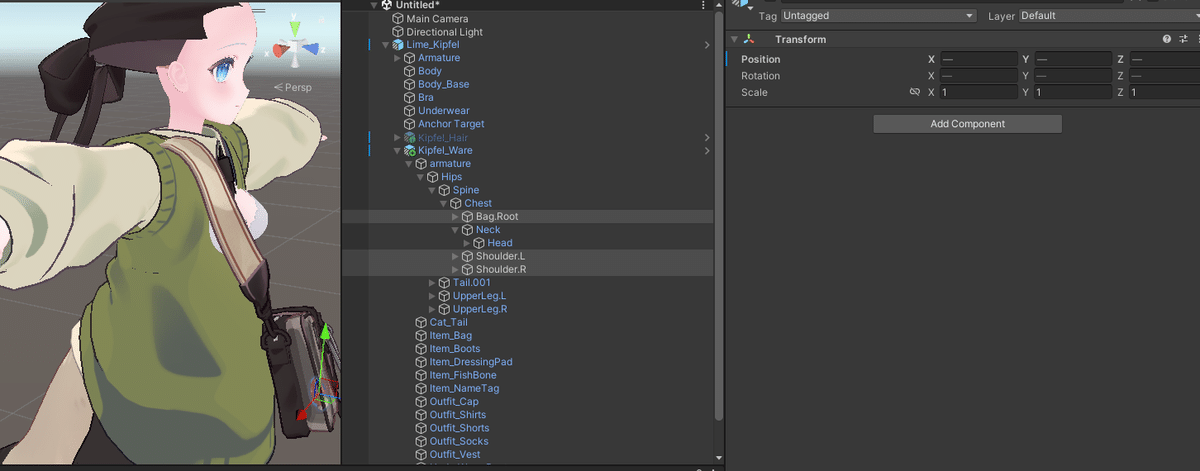
Task: Click the Transform component axes icon
Action: pos(750,39)
